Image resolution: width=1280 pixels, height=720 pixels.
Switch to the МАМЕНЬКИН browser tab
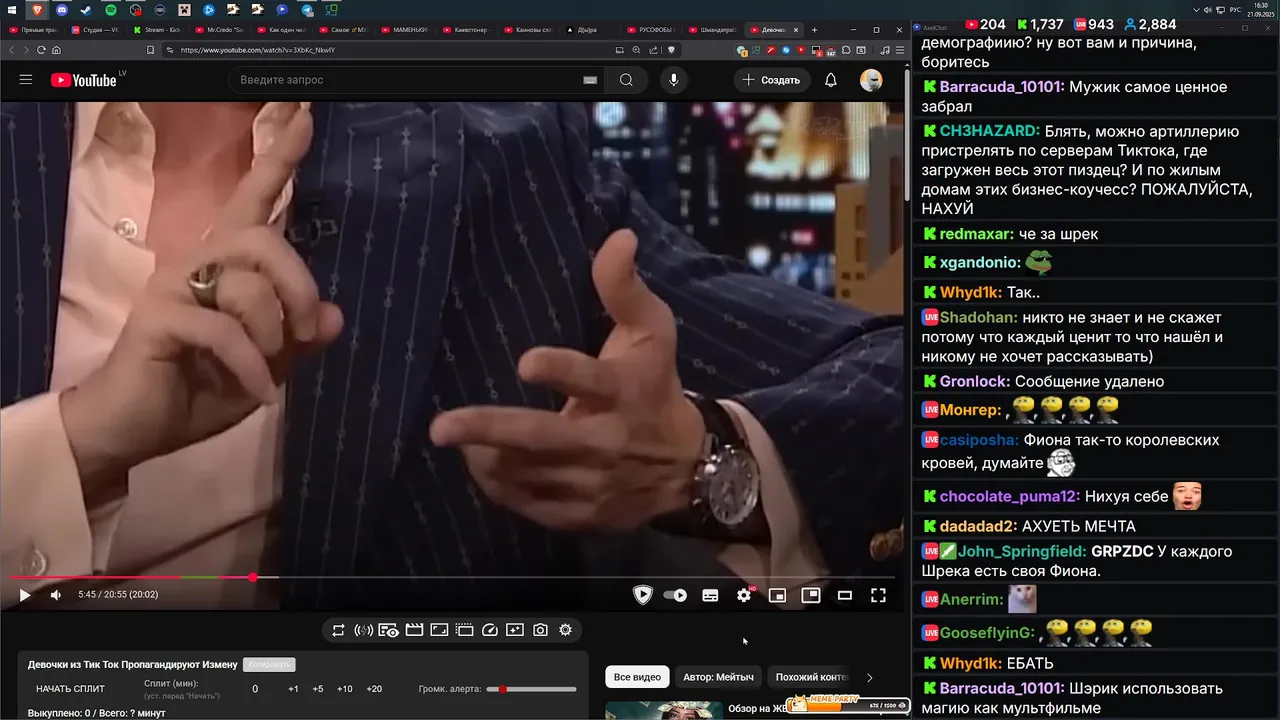[x=406, y=30]
